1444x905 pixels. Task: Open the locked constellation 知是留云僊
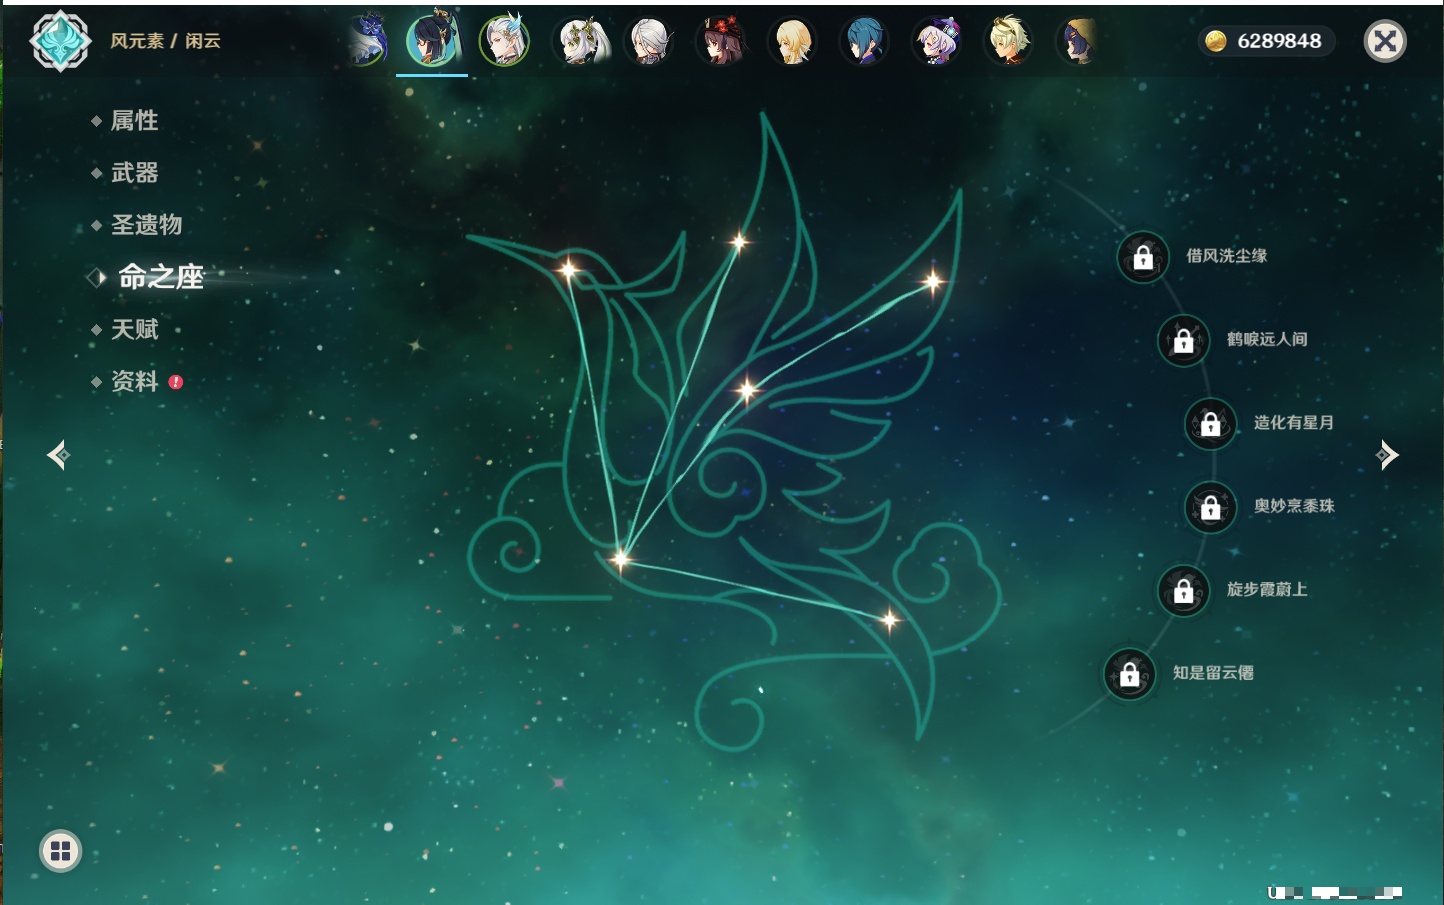click(1129, 674)
